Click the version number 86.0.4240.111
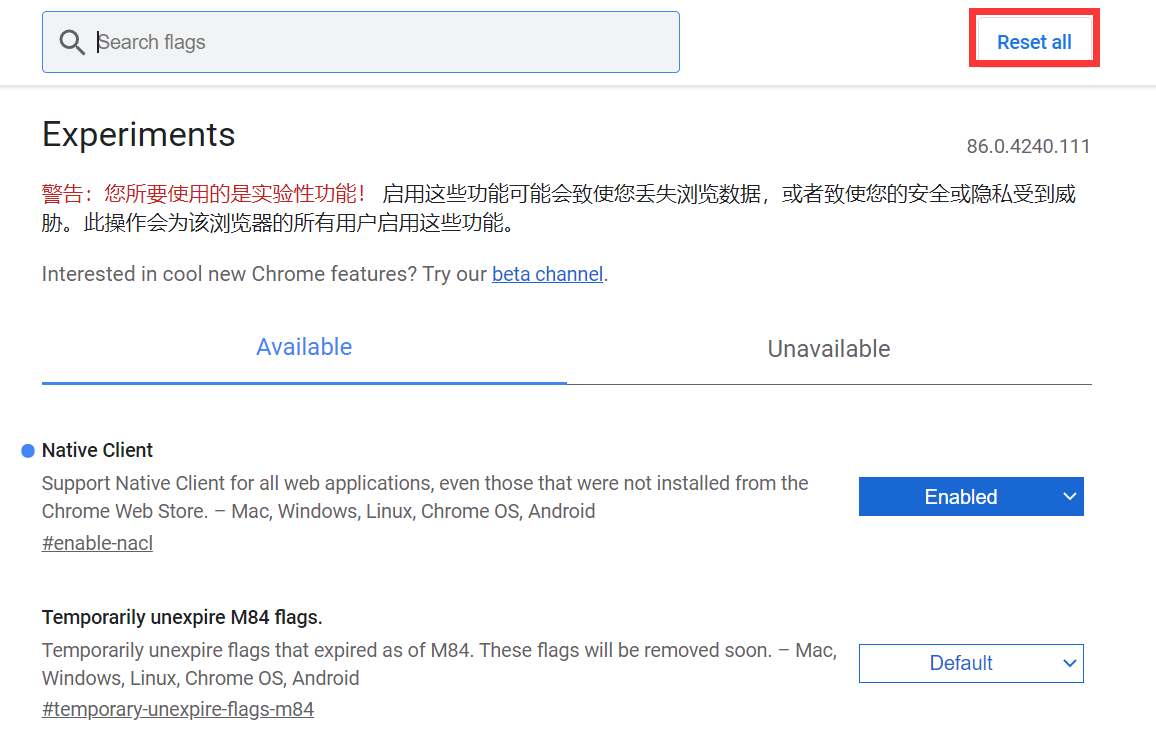Viewport: 1156px width, 744px height. (x=1027, y=147)
